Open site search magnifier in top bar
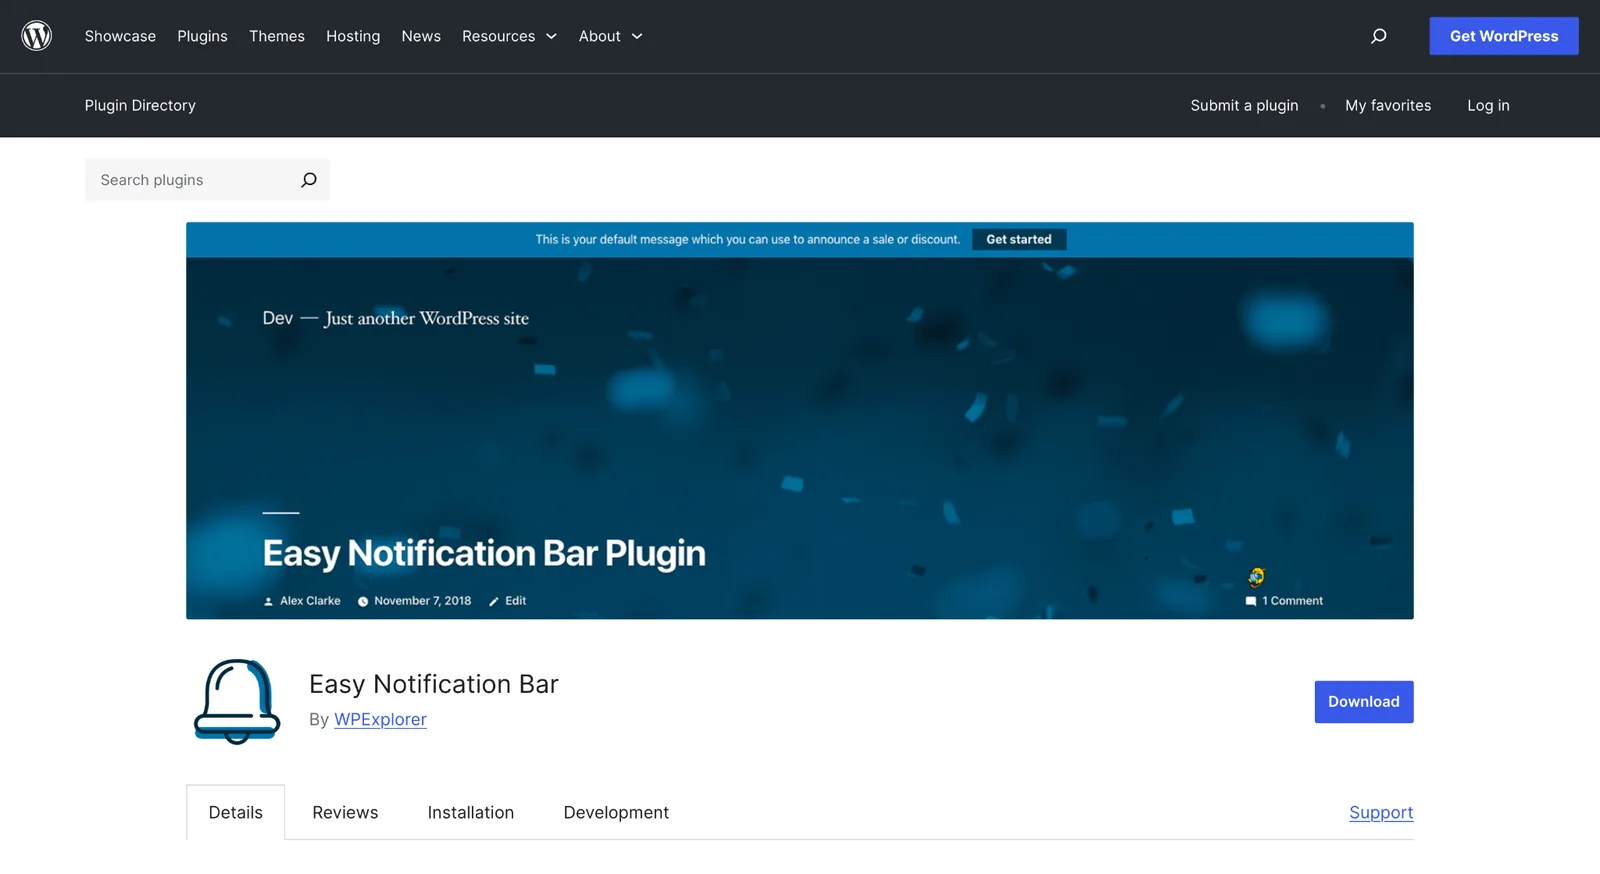Viewport: 1600px width, 874px height. 1379,36
